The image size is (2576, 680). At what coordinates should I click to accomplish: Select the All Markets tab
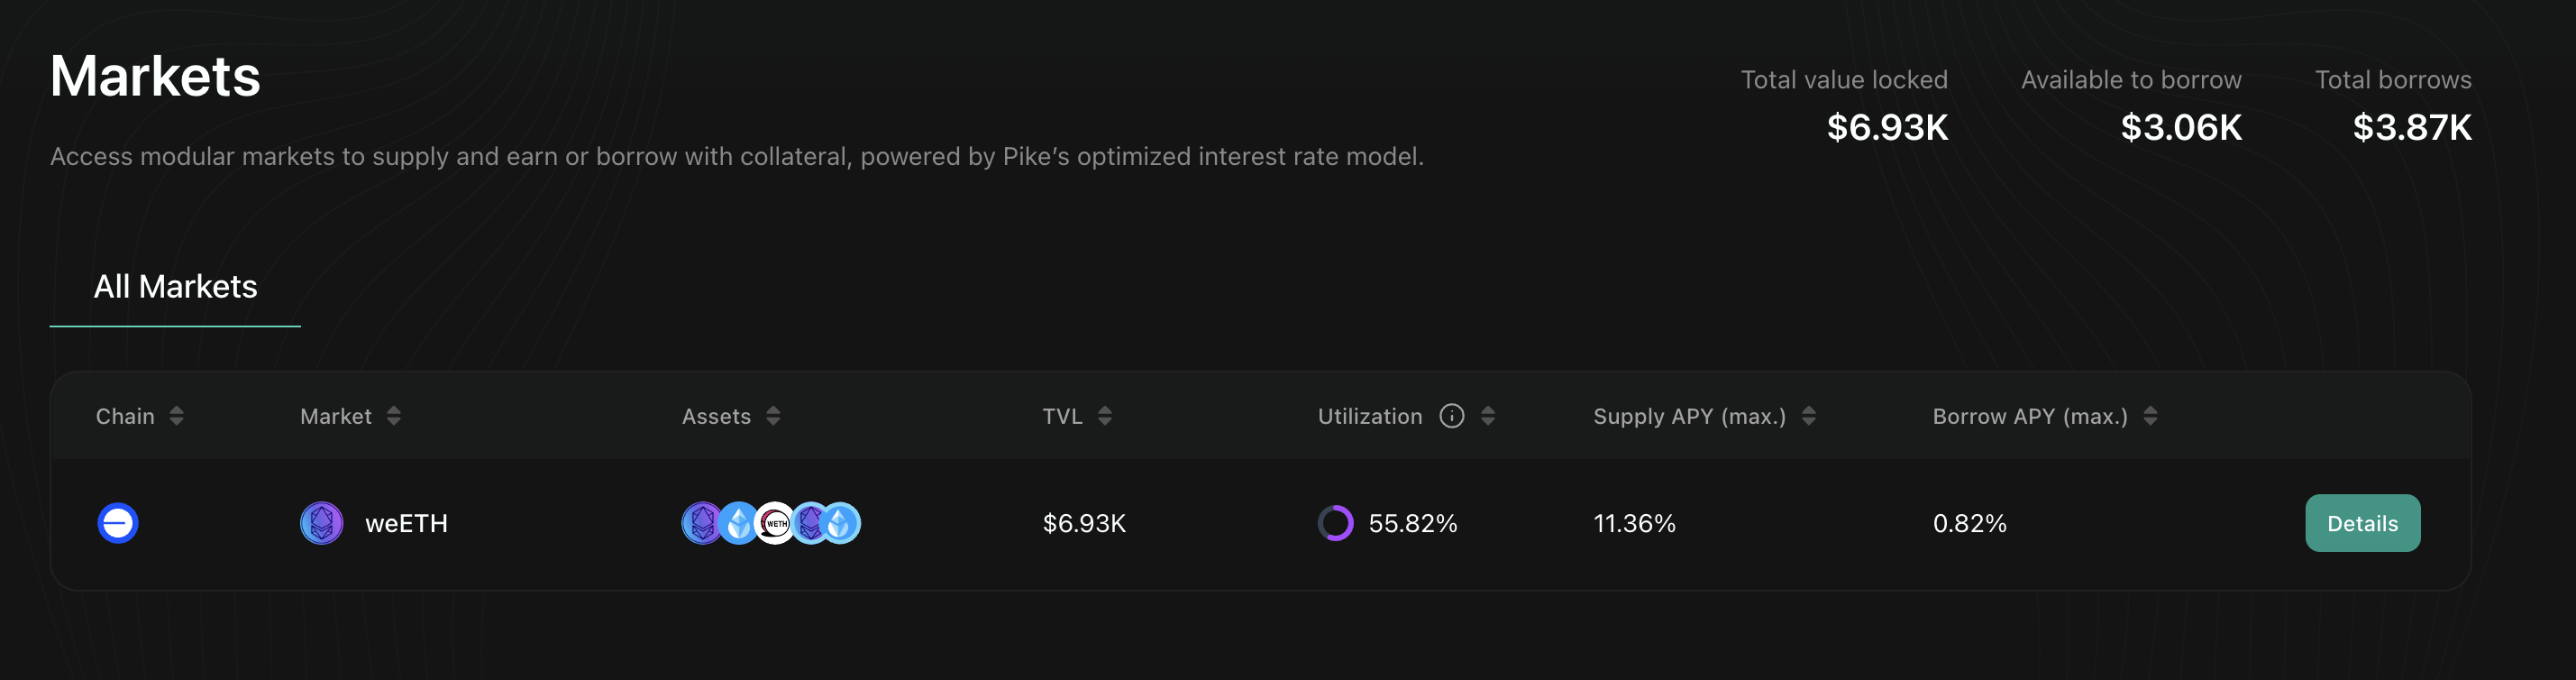click(175, 287)
